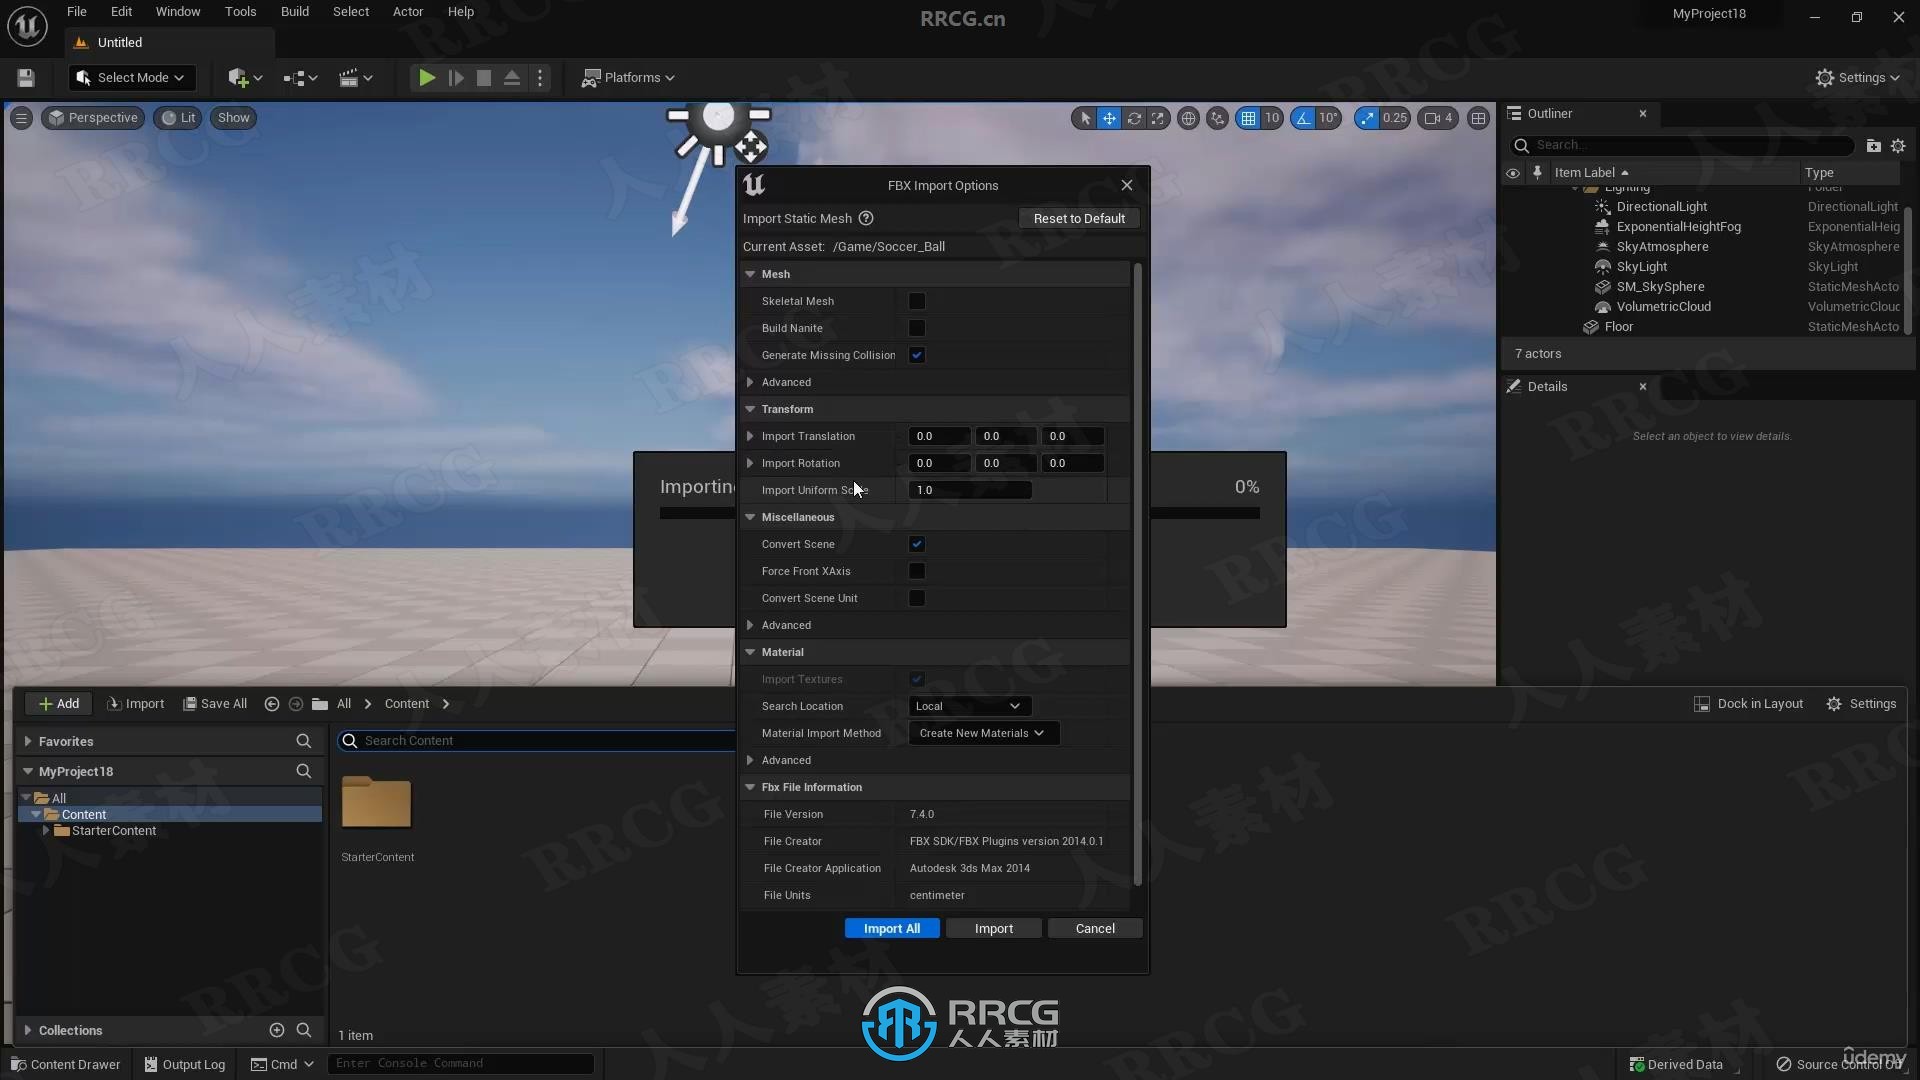This screenshot has height=1080, width=1920.
Task: Open the Content Drawer button
Action: pyautogui.click(x=65, y=1064)
